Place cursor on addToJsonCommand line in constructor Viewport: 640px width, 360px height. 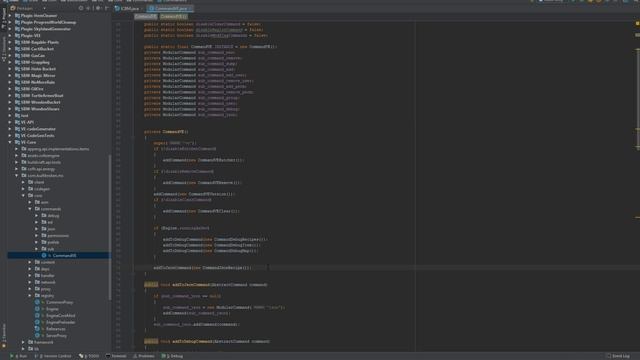pyautogui.click(x=202, y=268)
